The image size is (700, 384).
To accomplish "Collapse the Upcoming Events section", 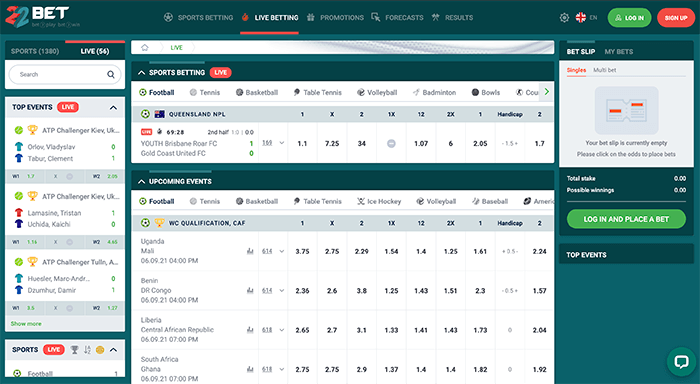I will (x=142, y=181).
